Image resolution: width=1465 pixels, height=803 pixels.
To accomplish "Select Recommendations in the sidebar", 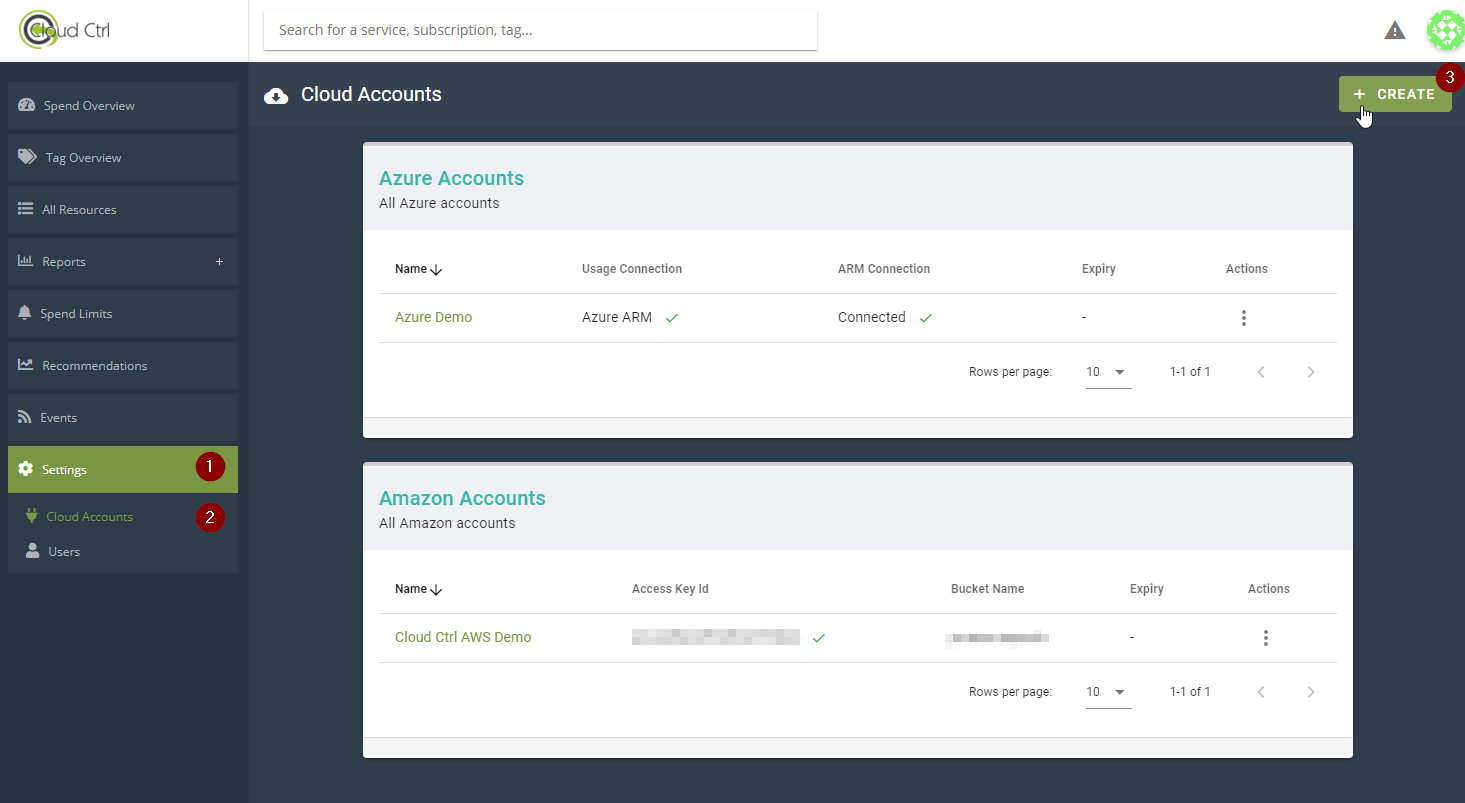I will [94, 366].
